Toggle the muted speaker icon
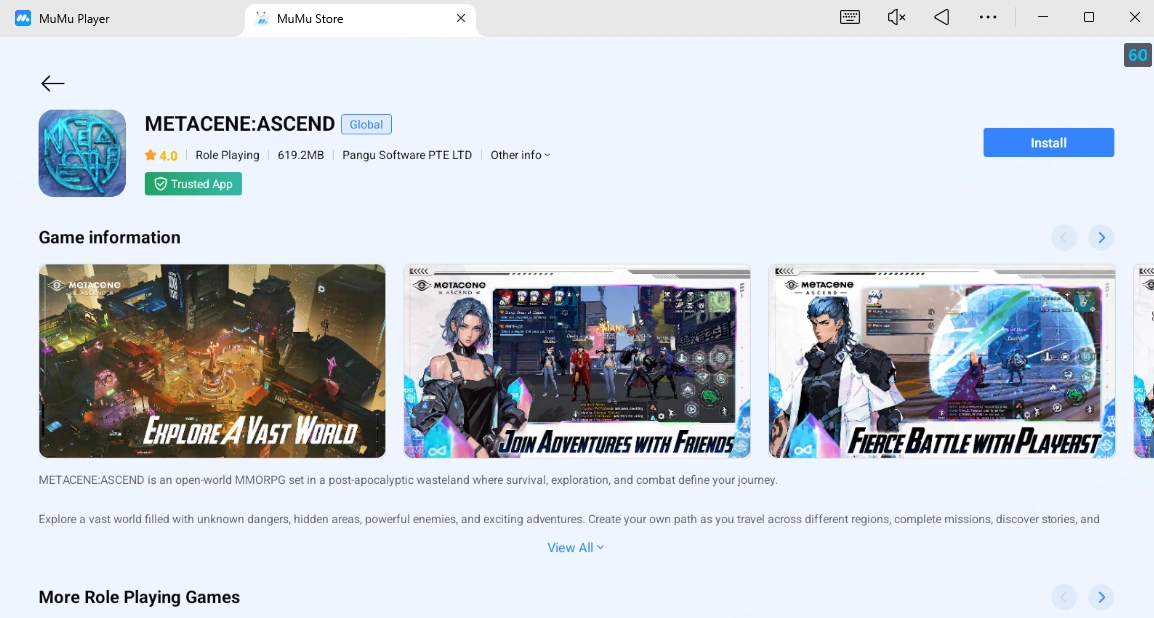The height and width of the screenshot is (618, 1154). coord(896,18)
